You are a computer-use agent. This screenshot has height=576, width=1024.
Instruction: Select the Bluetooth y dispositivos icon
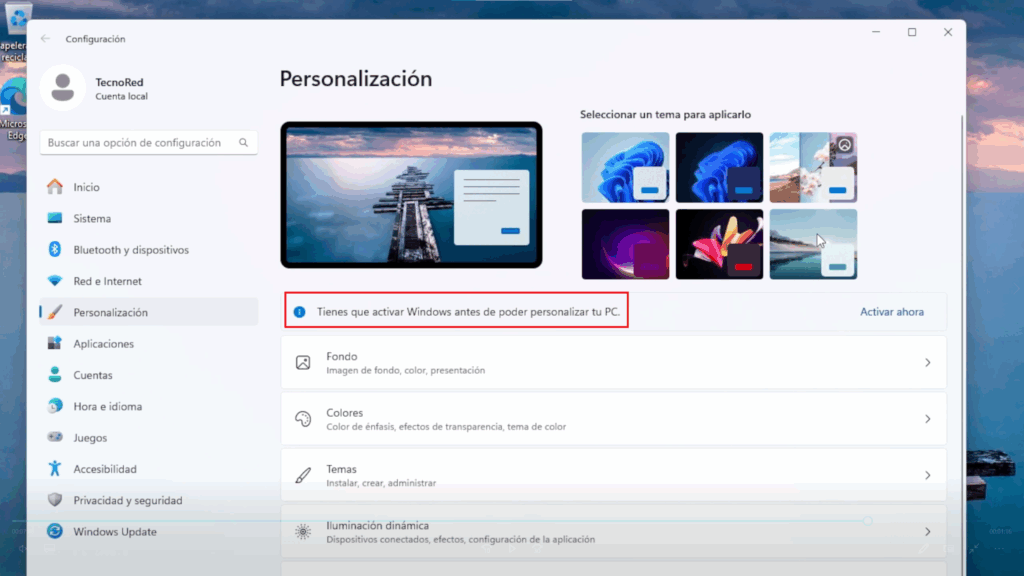(55, 249)
